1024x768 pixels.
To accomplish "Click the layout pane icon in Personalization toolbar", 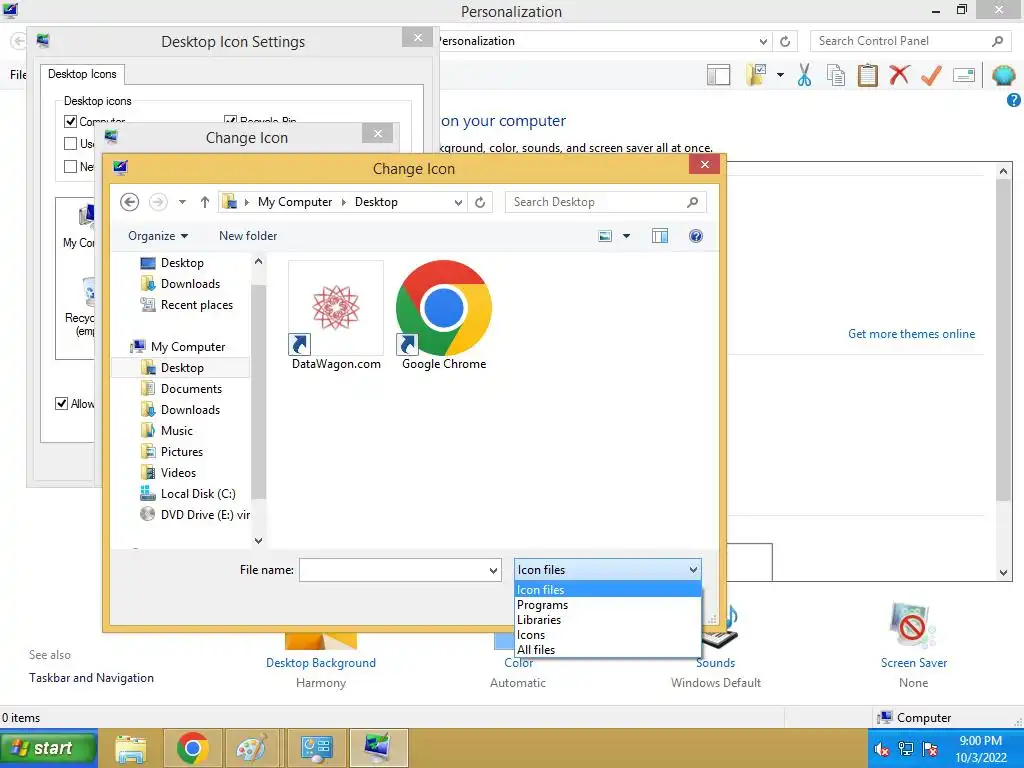I will click(x=718, y=75).
